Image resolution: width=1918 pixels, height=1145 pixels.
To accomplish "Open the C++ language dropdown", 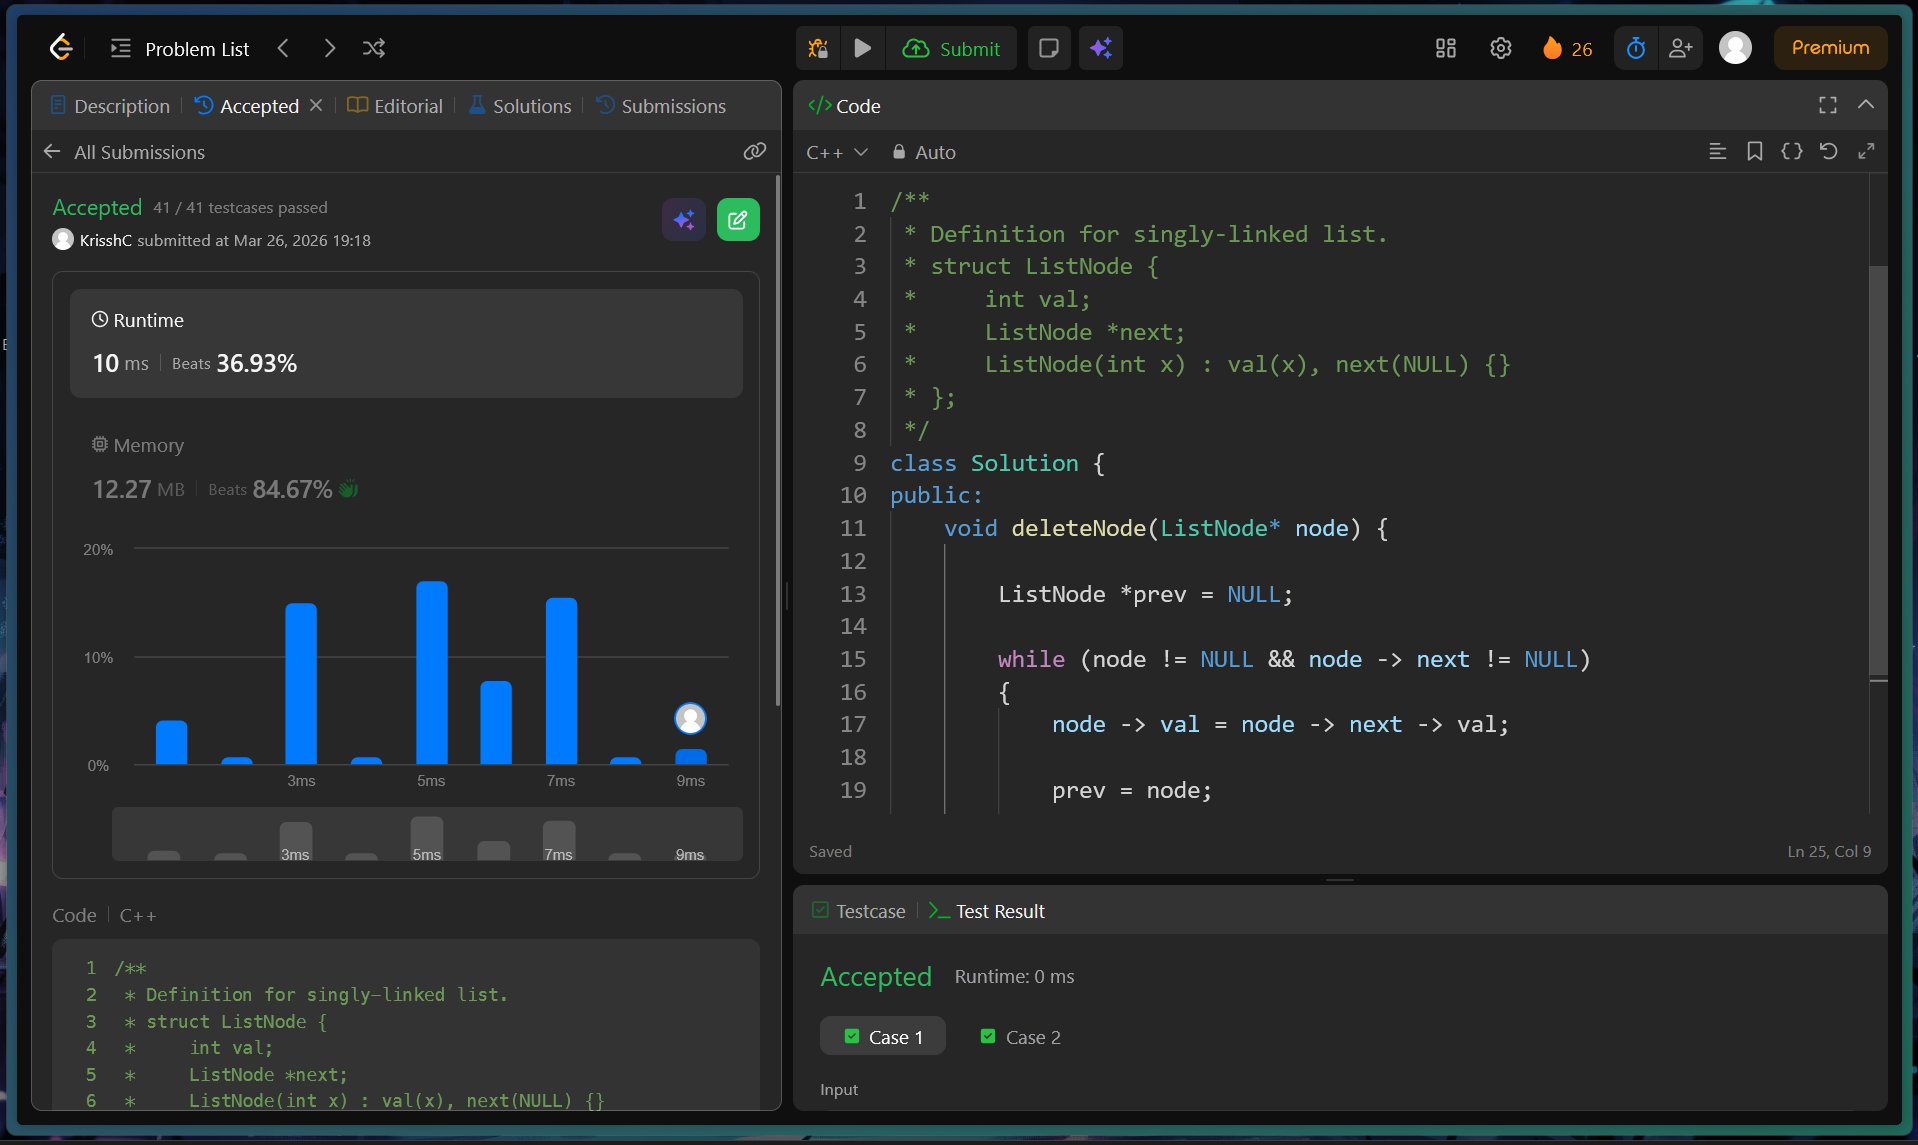I will click(x=836, y=152).
